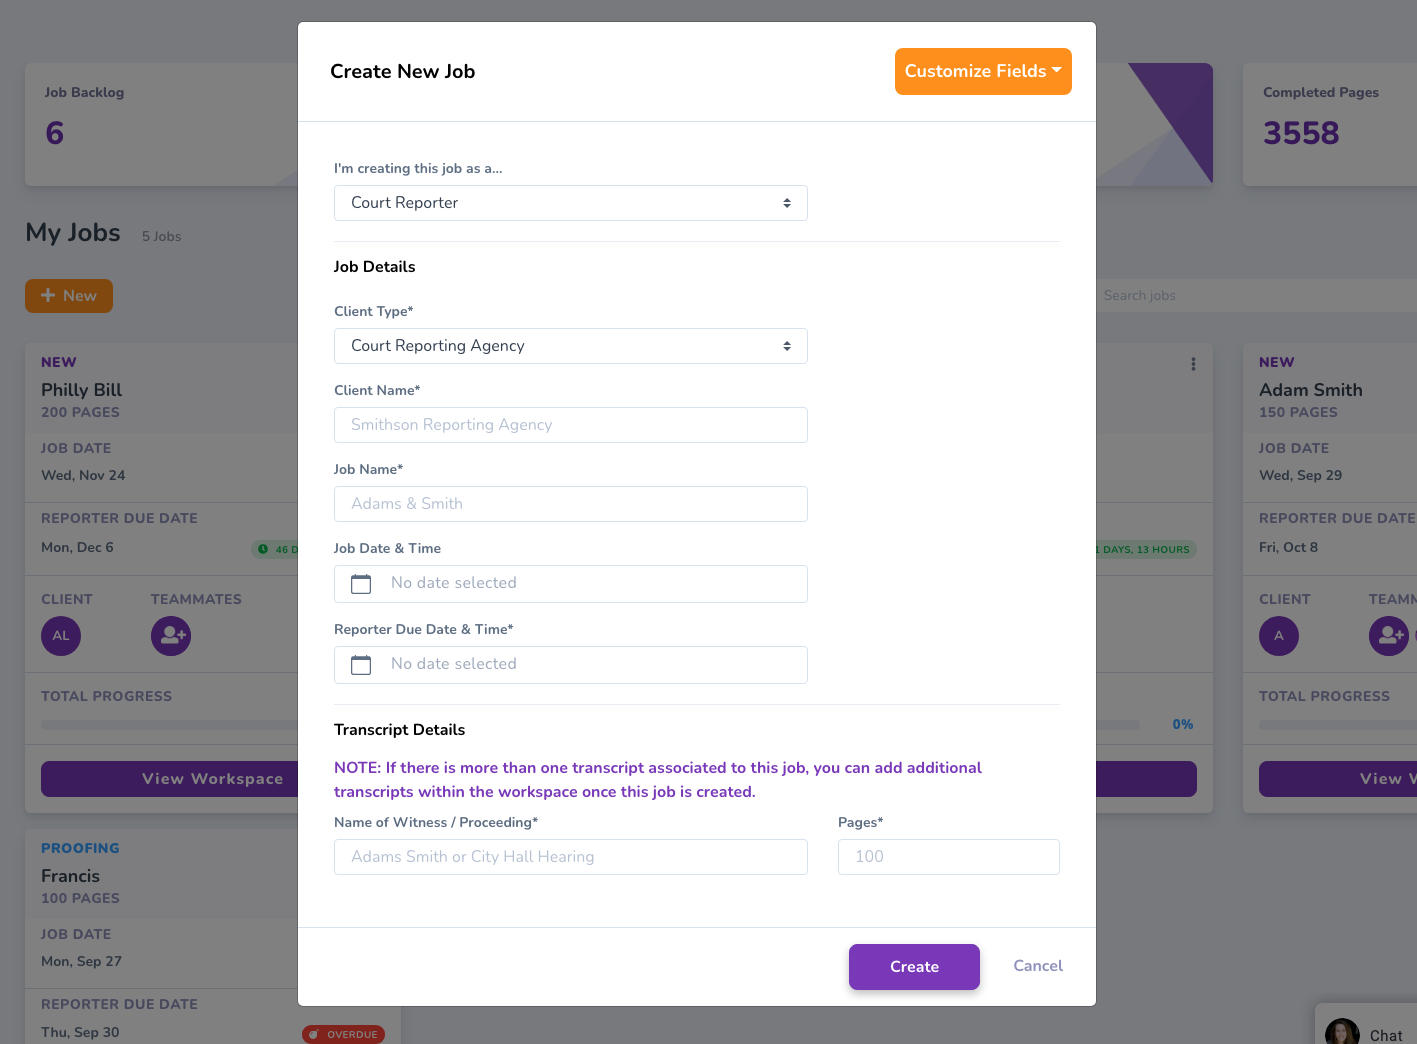
Task: Click Name of Witness / Proceeding field
Action: point(570,857)
